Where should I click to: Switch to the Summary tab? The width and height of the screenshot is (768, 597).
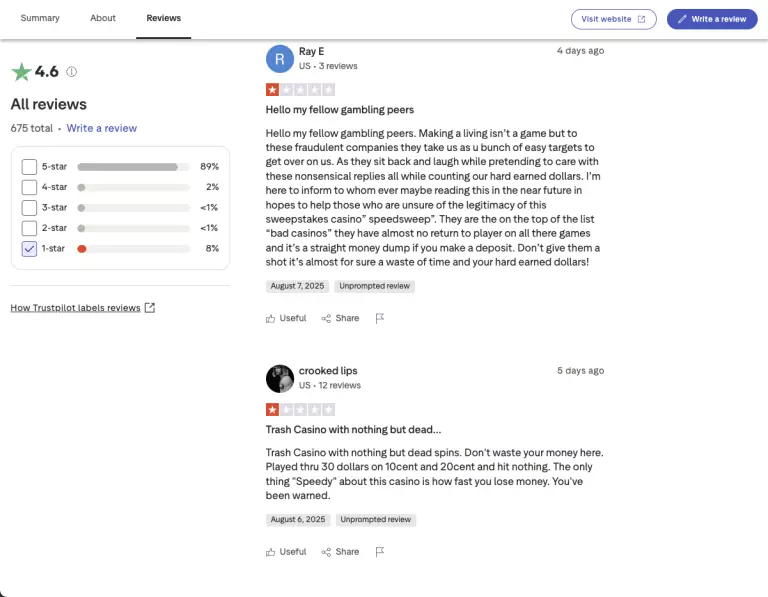[x=40, y=18]
